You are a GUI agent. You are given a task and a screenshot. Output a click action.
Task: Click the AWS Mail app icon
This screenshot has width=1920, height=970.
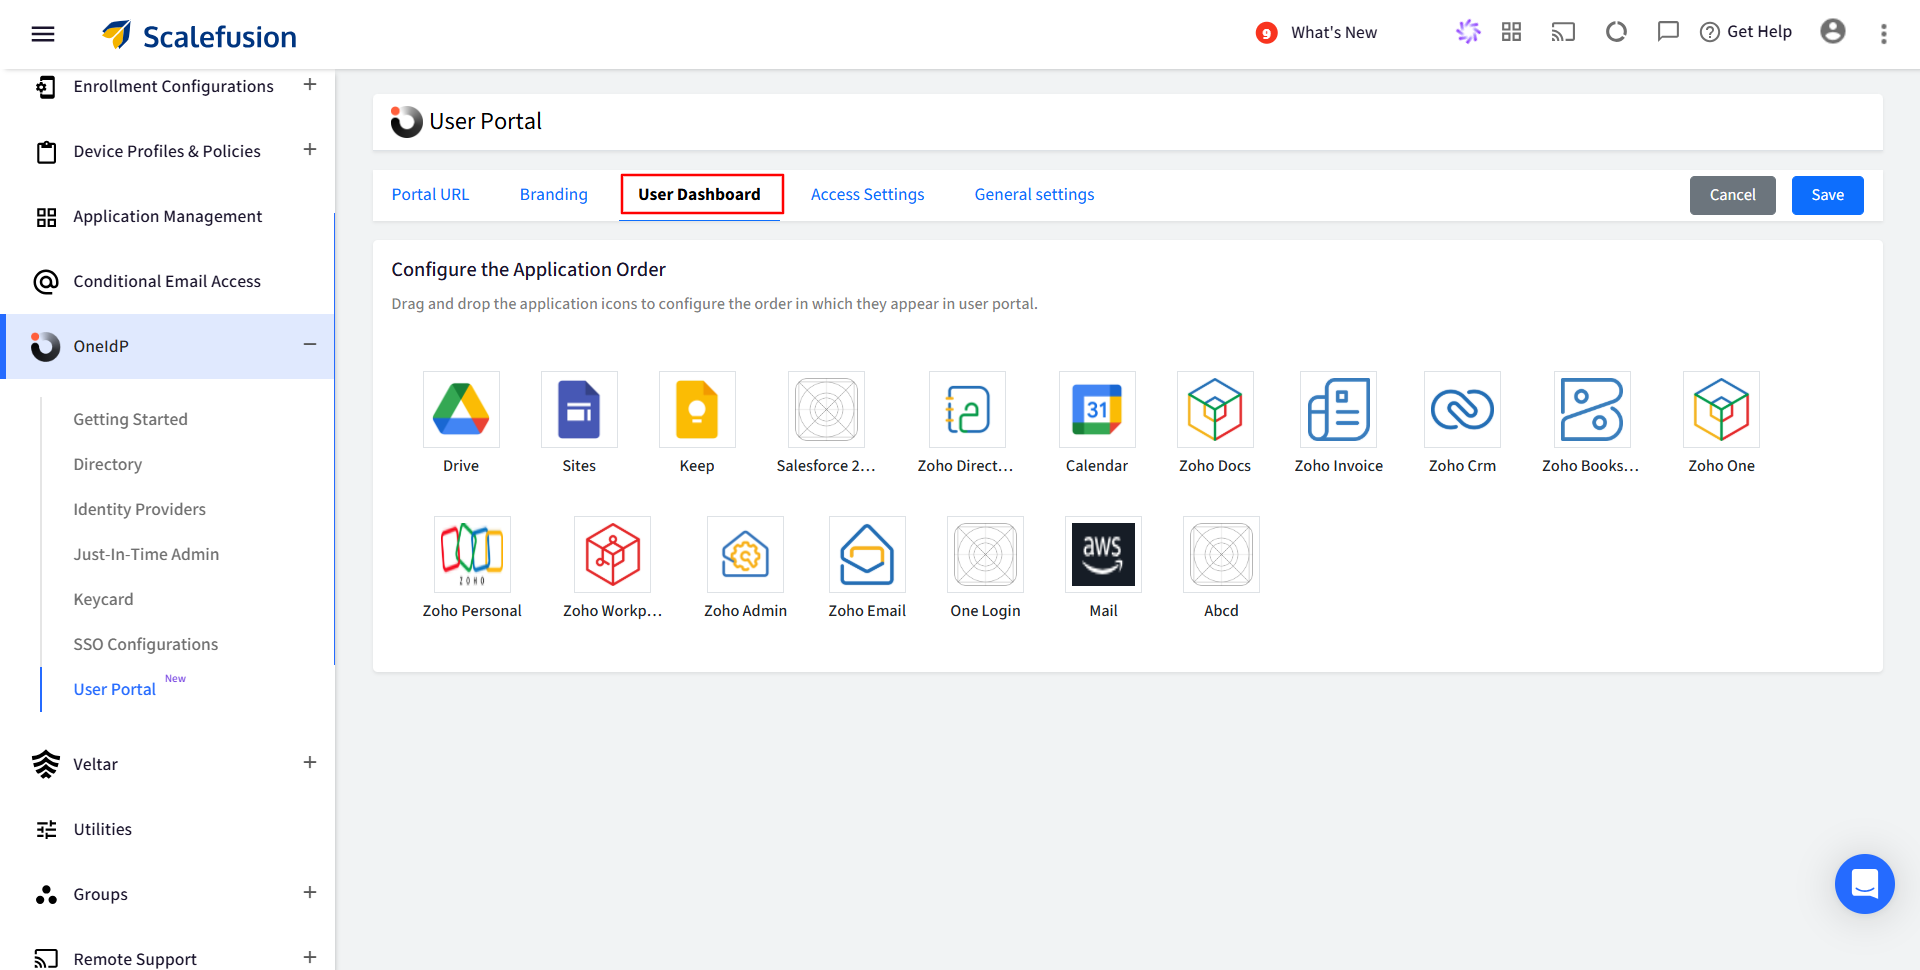click(x=1103, y=554)
